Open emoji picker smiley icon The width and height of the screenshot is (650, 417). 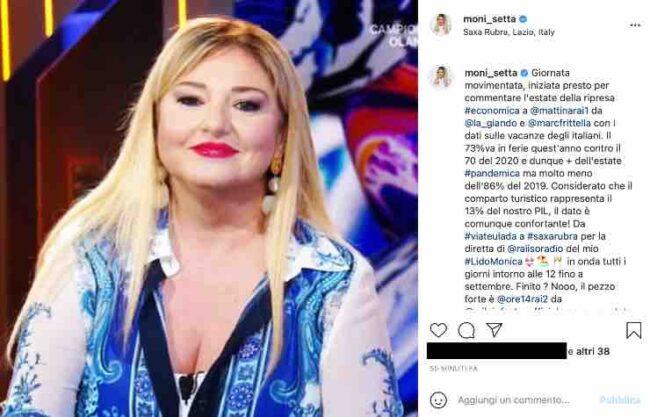coord(438,400)
